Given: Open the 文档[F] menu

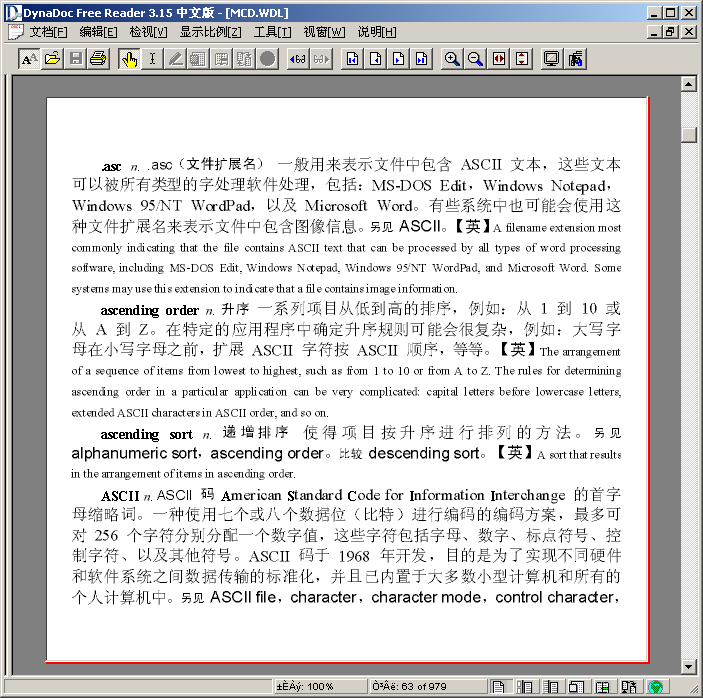Looking at the screenshot, I should click(x=48, y=32).
